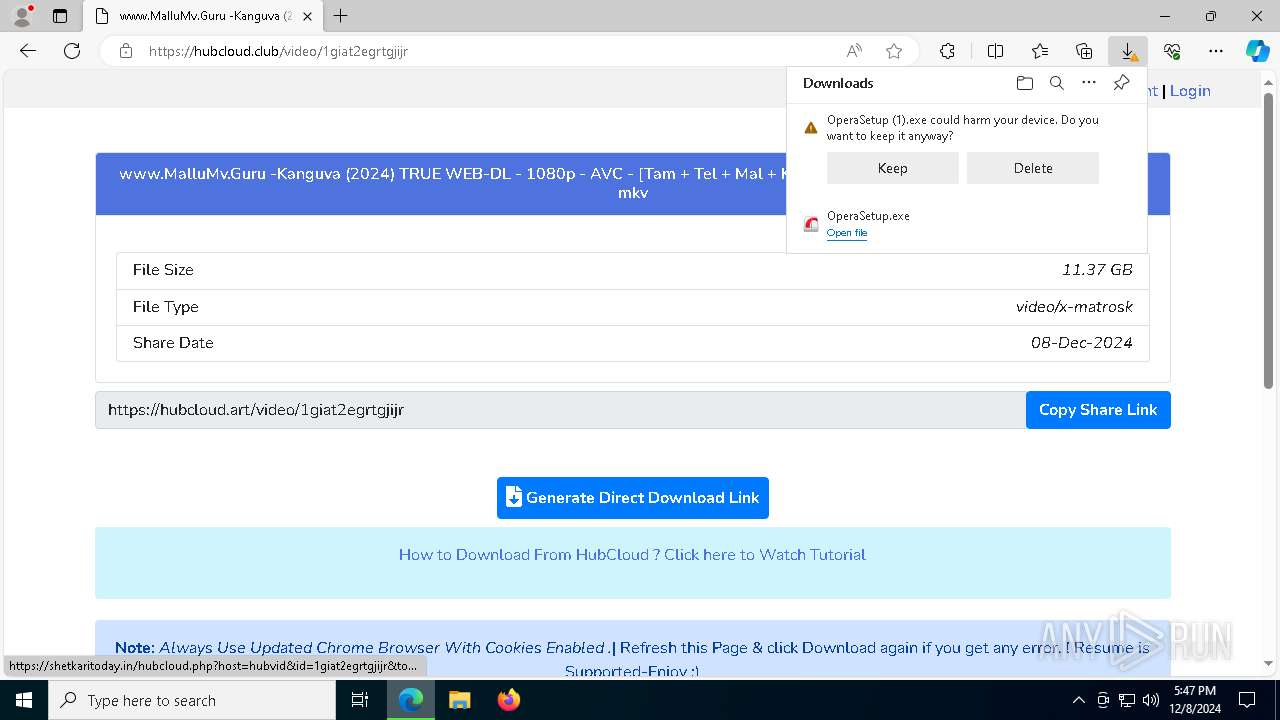Open the HubCloud tutorial link
The height and width of the screenshot is (720, 1280).
(x=632, y=555)
